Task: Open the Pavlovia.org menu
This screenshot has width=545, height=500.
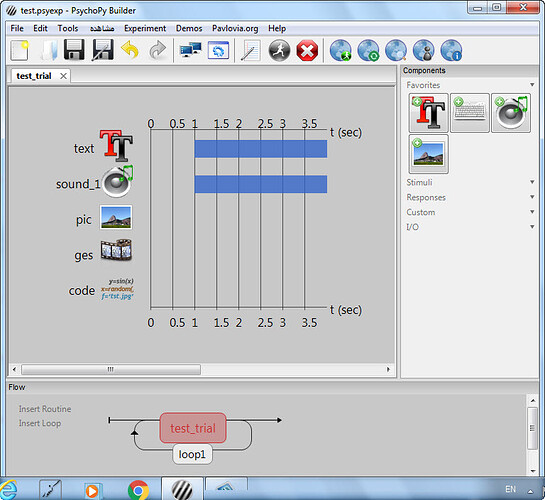Action: [235, 28]
